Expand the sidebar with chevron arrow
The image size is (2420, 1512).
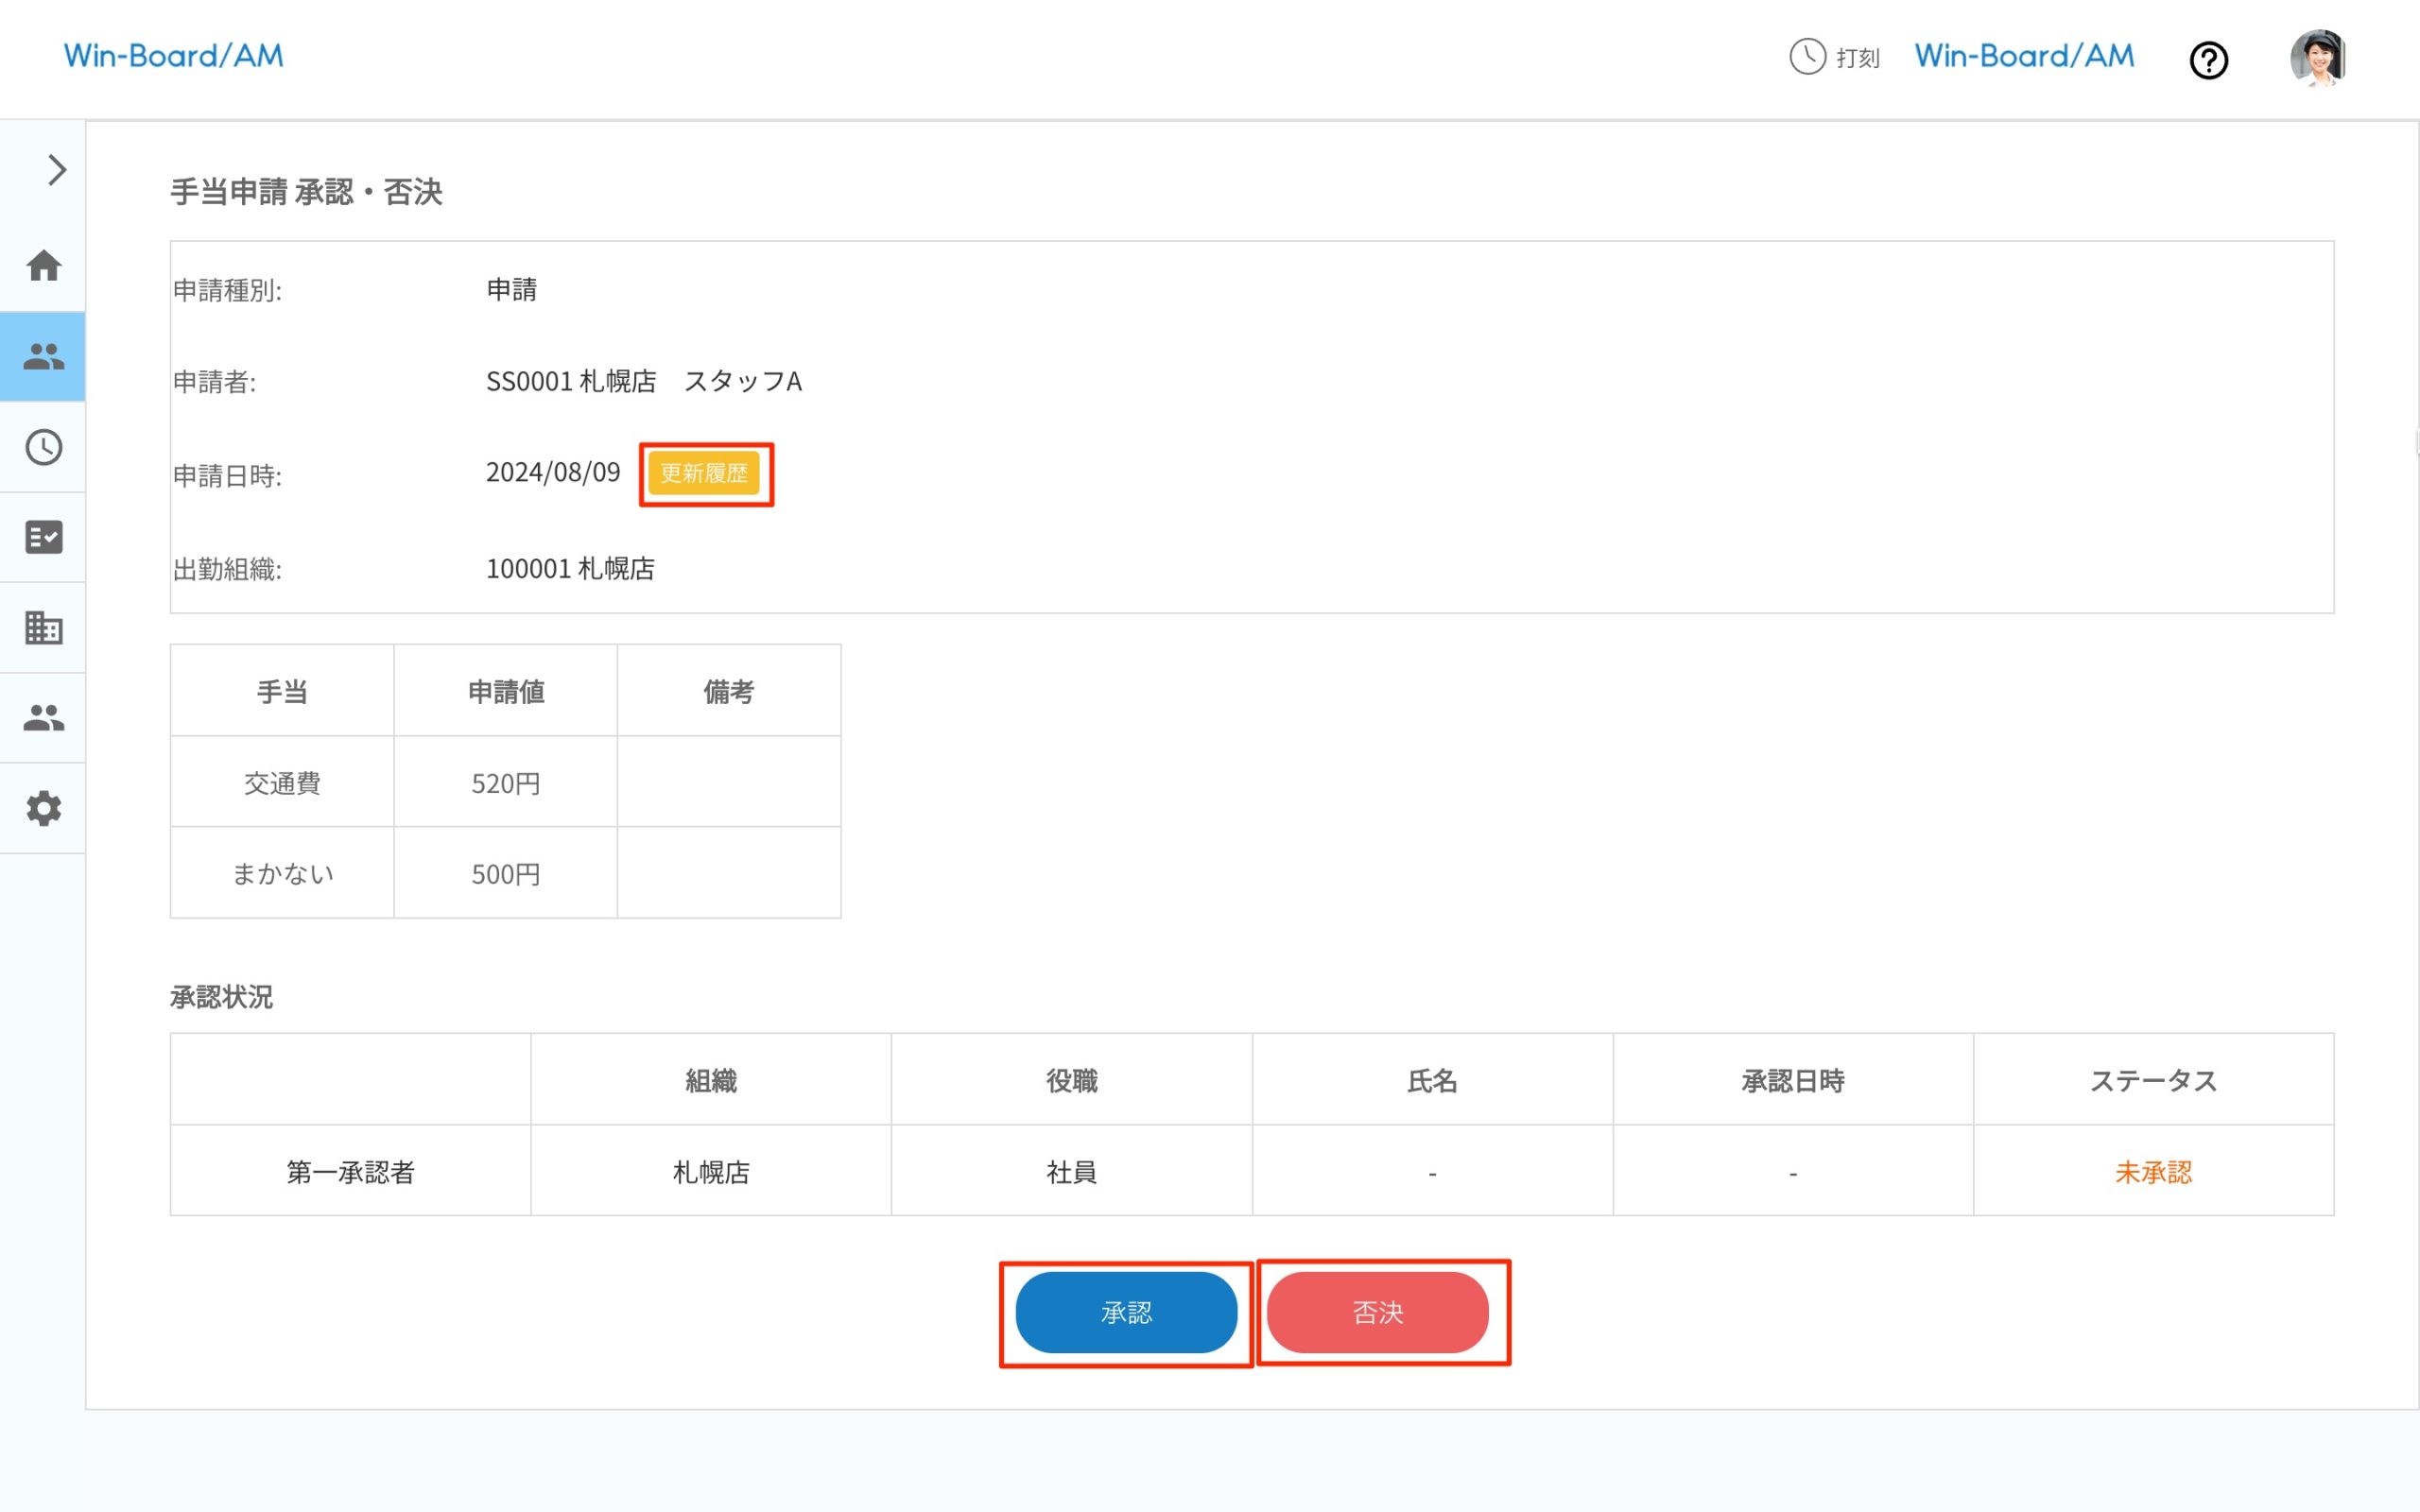[x=56, y=170]
